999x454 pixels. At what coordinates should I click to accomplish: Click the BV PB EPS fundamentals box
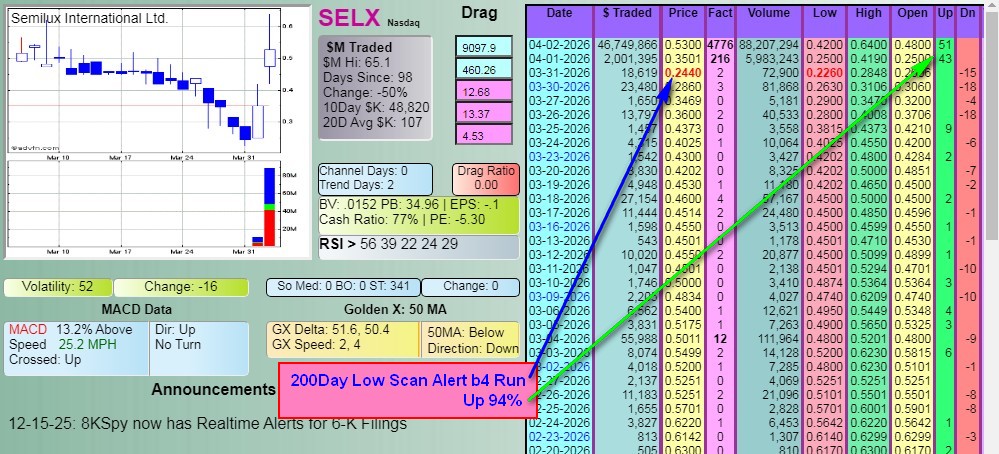click(x=419, y=213)
